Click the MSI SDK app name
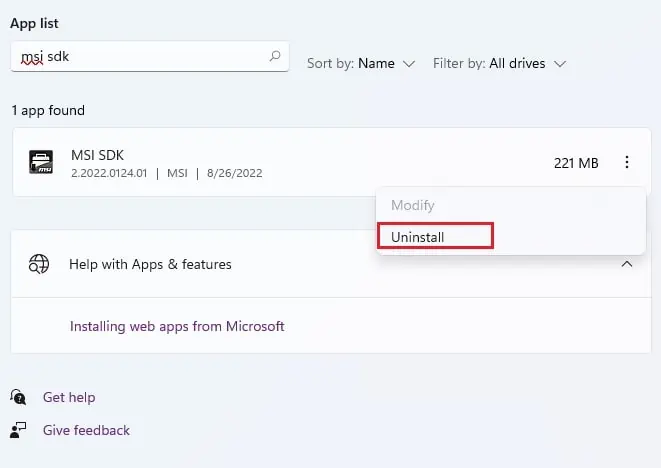This screenshot has width=661, height=468. coord(98,155)
